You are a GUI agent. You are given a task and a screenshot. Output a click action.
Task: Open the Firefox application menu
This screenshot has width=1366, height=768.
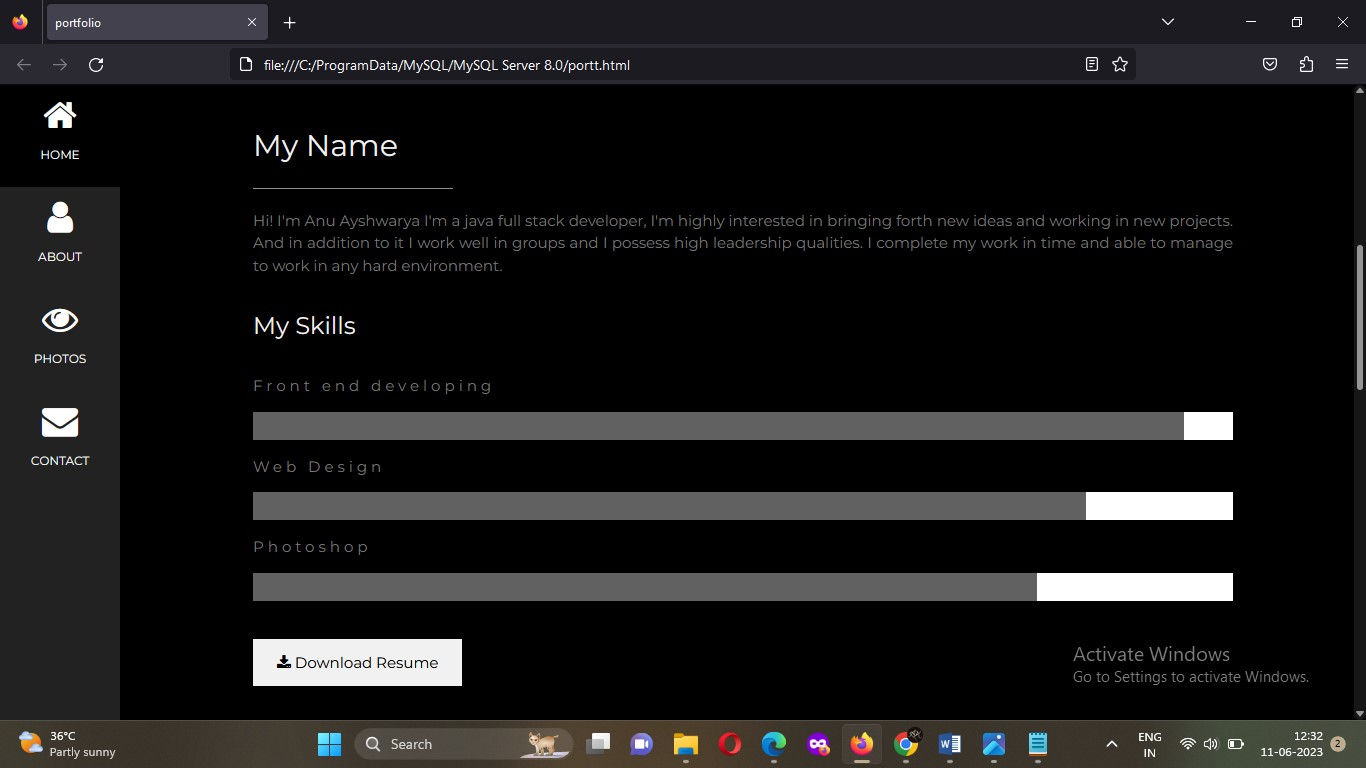1342,64
